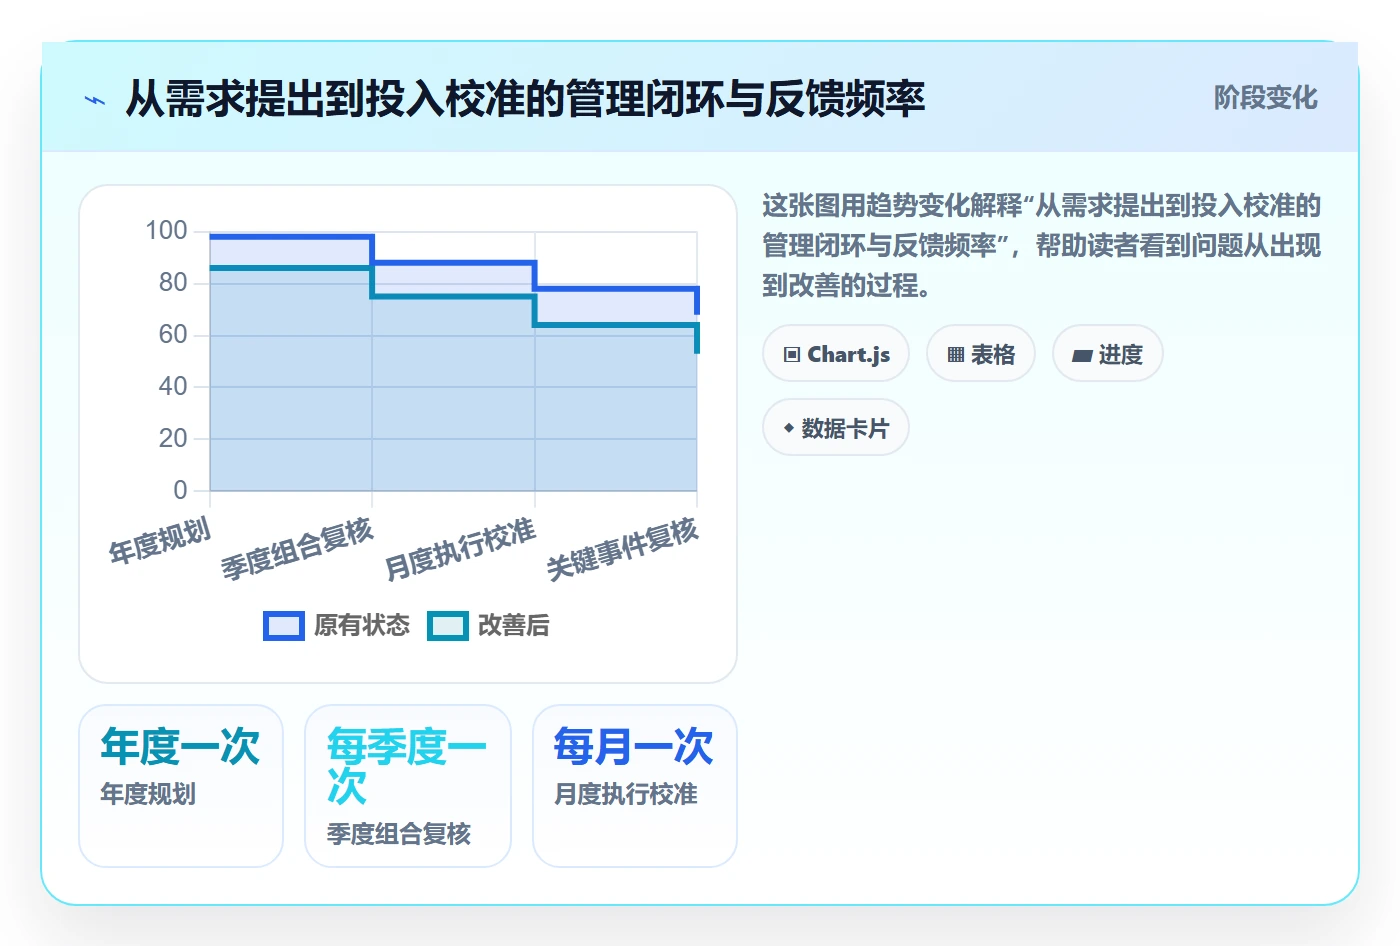Open the 年度一次 data card
This screenshot has width=1400, height=946.
point(181,786)
